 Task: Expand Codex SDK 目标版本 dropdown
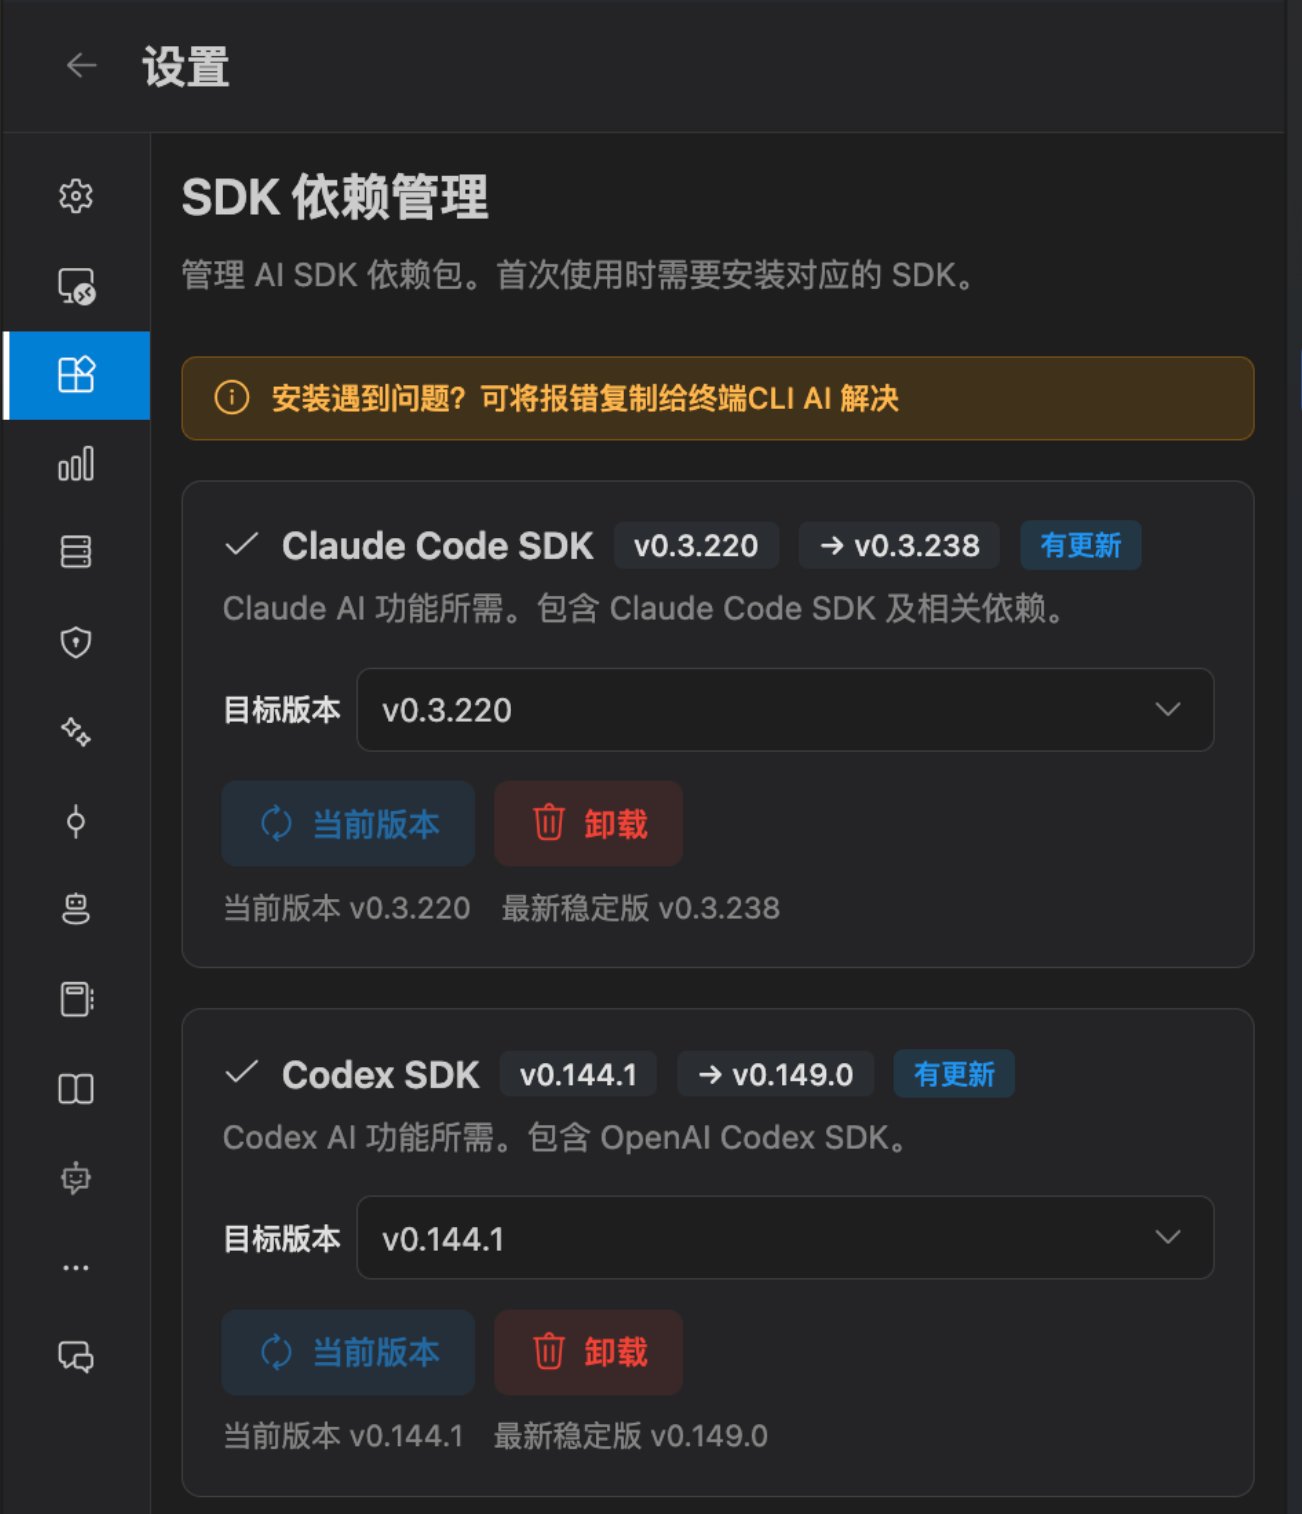click(785, 1238)
